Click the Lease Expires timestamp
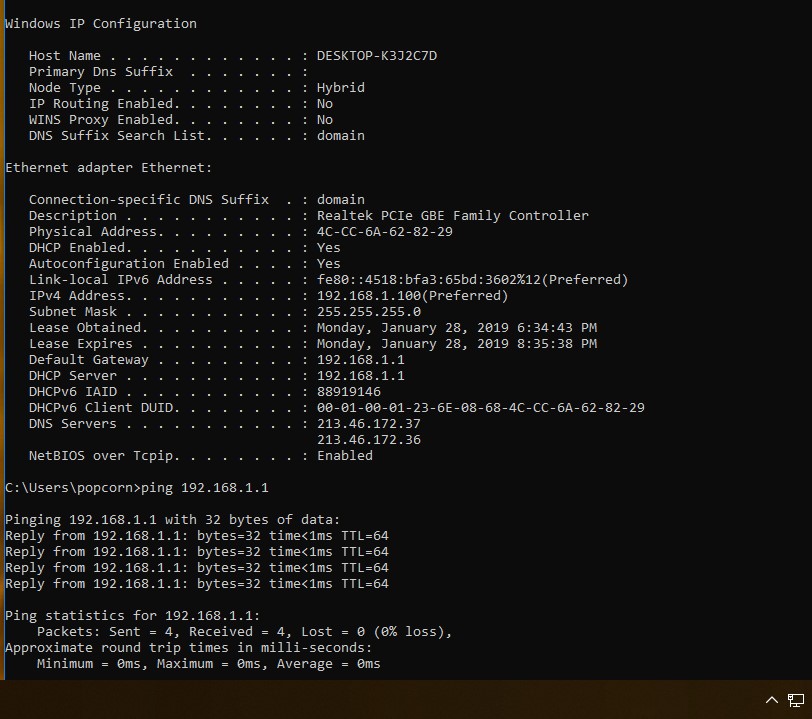Screen dimensions: 812x719 tap(456, 344)
